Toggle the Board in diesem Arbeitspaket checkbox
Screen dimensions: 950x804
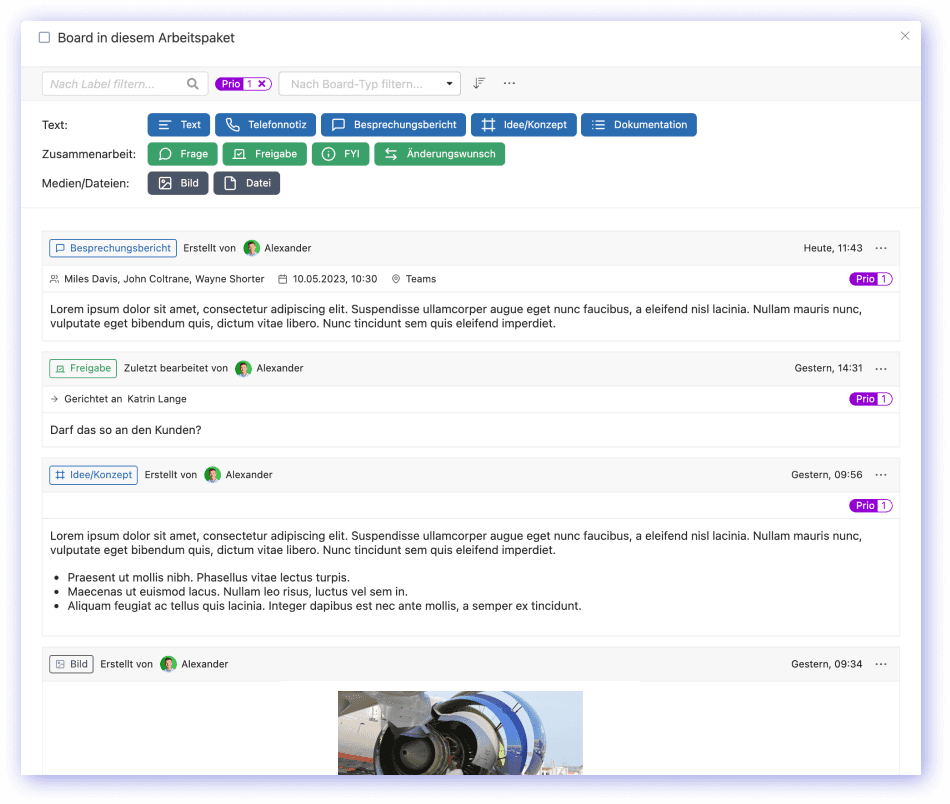44,38
